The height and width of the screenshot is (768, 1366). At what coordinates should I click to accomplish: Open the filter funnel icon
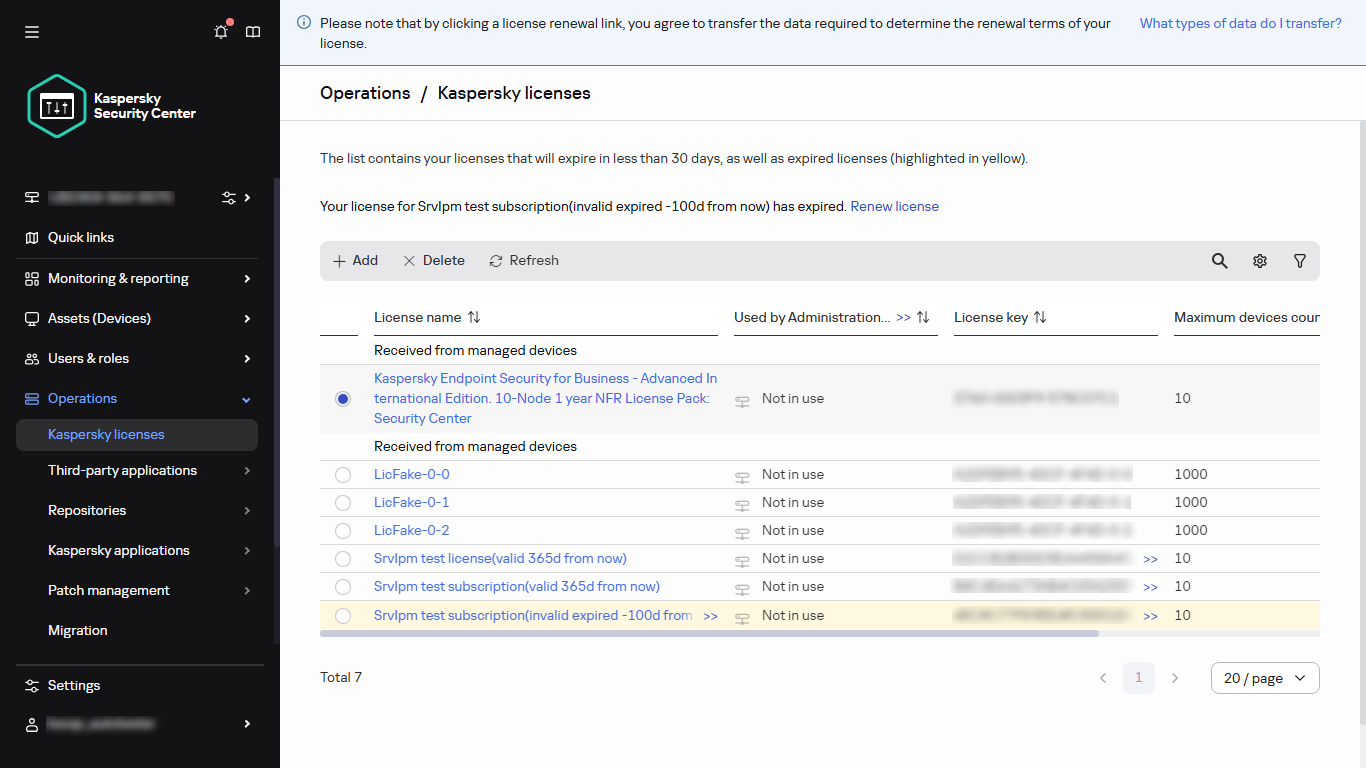click(1299, 261)
